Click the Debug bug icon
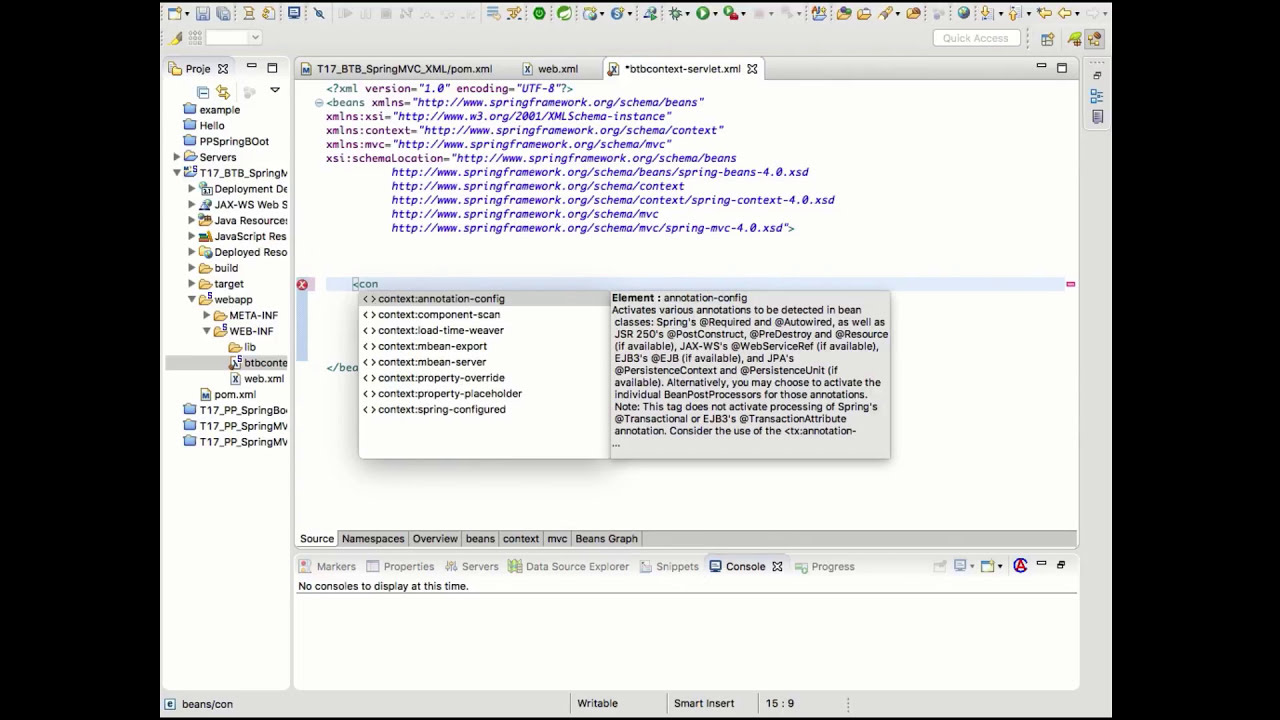The image size is (1280, 720). point(676,13)
